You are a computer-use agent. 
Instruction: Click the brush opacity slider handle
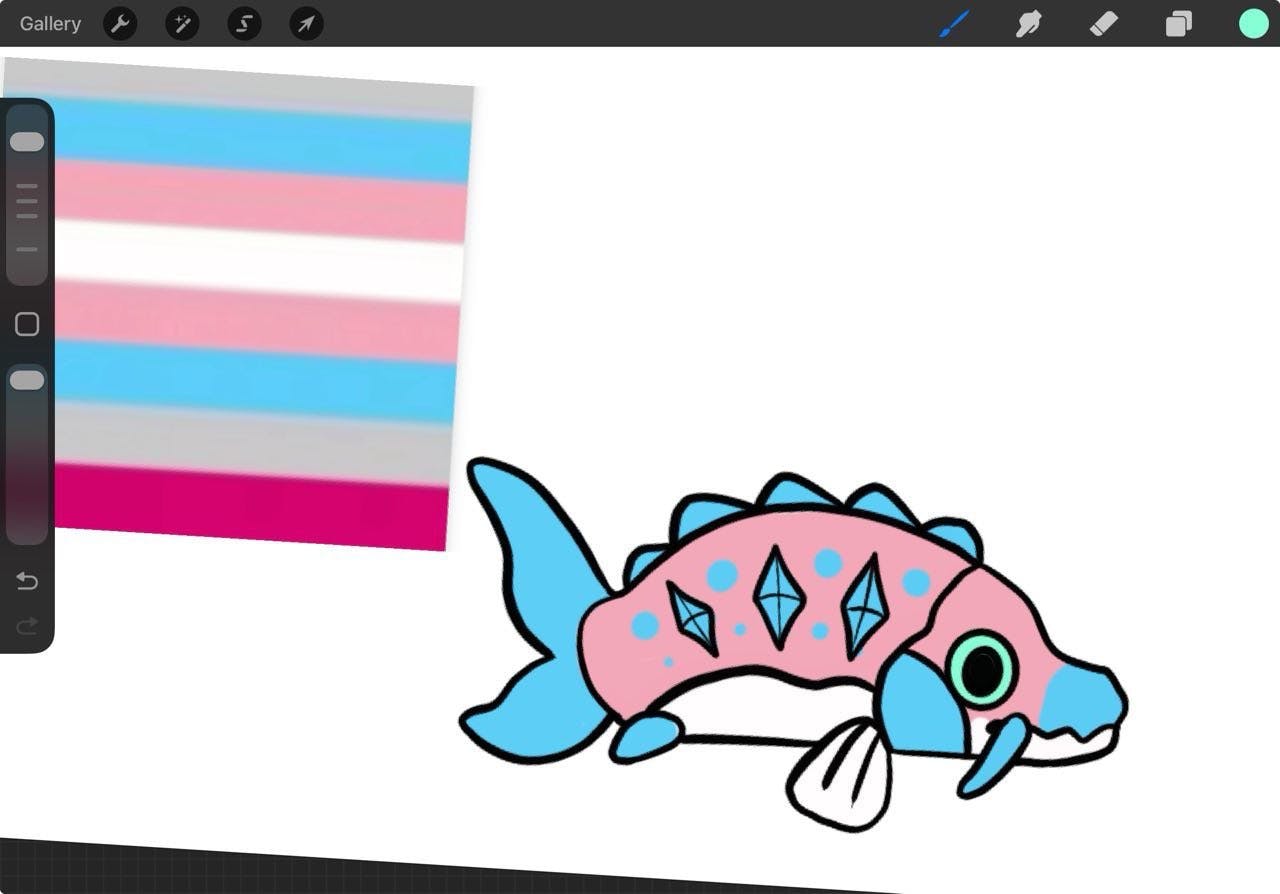click(x=27, y=380)
